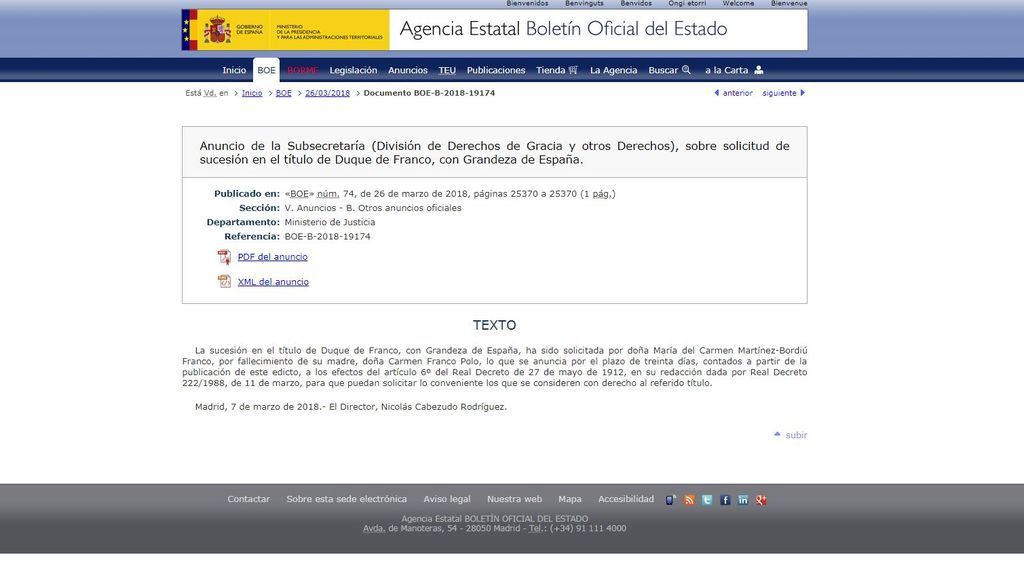1024x576 pixels.
Task: Click the magnifier icon beside Buscar
Action: click(x=686, y=70)
